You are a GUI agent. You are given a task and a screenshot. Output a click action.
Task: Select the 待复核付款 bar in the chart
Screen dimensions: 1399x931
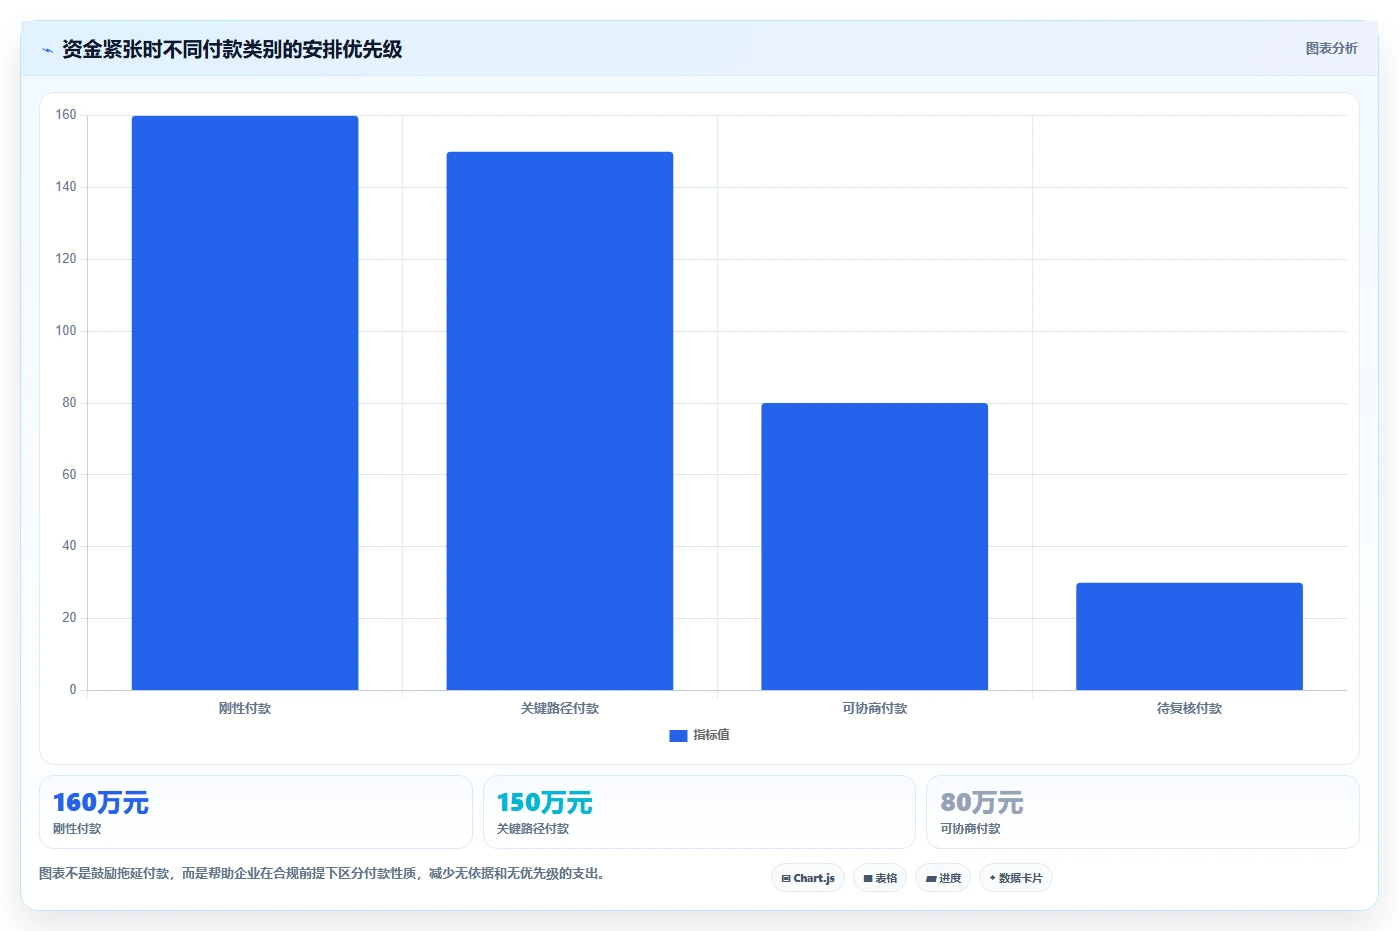tap(1189, 636)
